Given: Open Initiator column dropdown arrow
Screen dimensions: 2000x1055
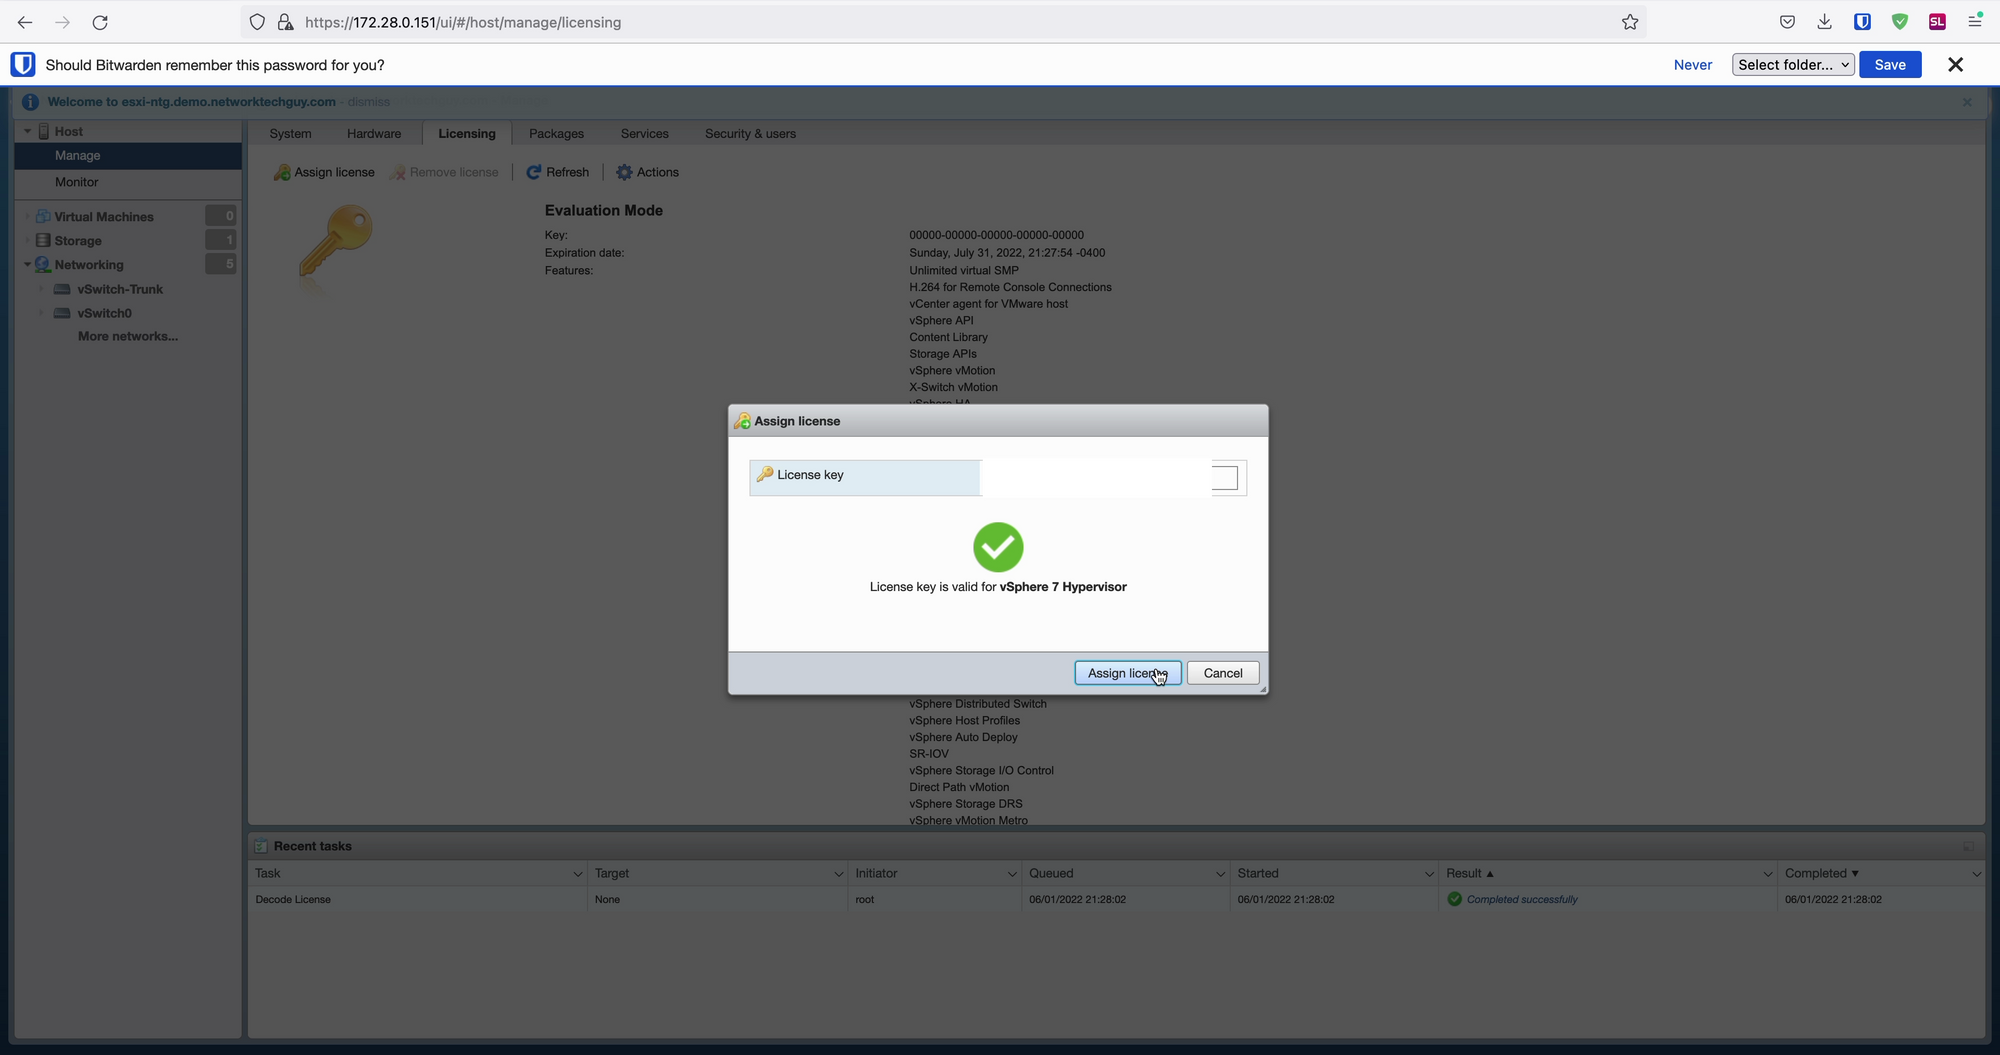Looking at the screenshot, I should click(x=1011, y=874).
